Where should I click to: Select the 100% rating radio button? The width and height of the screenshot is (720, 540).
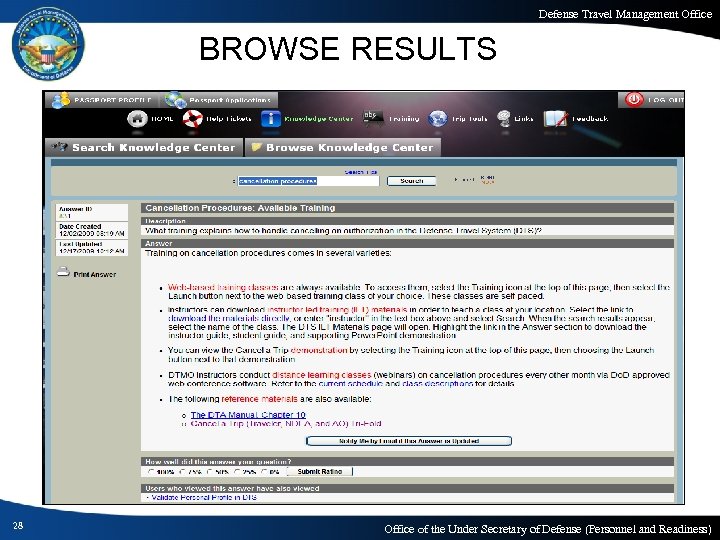[151, 472]
